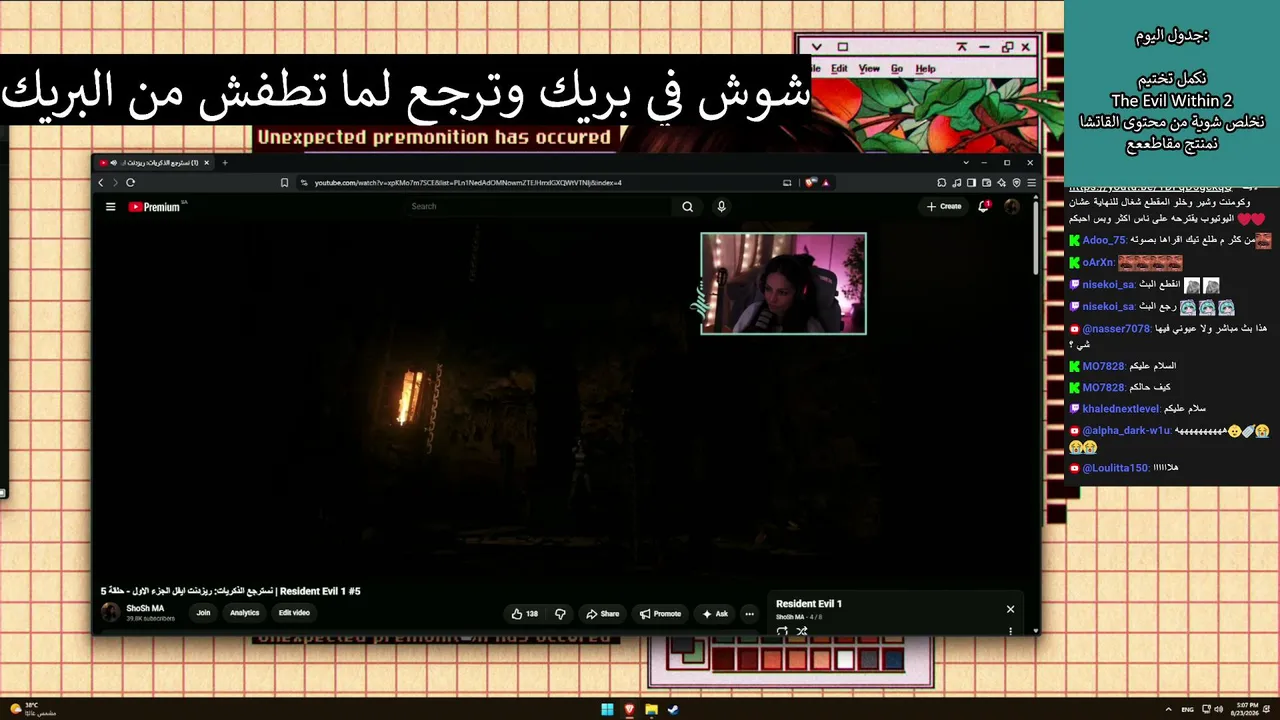
Task: Open the volume control in system tray
Action: point(1218,709)
